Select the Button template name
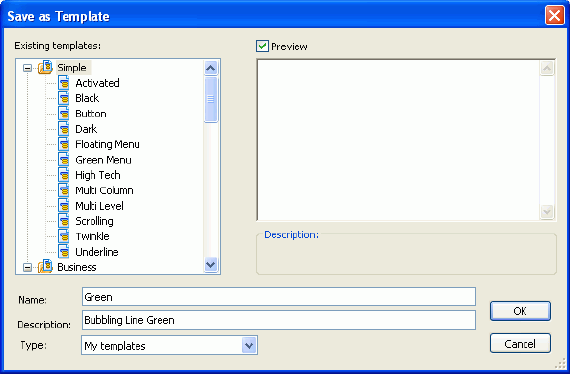 coord(91,113)
